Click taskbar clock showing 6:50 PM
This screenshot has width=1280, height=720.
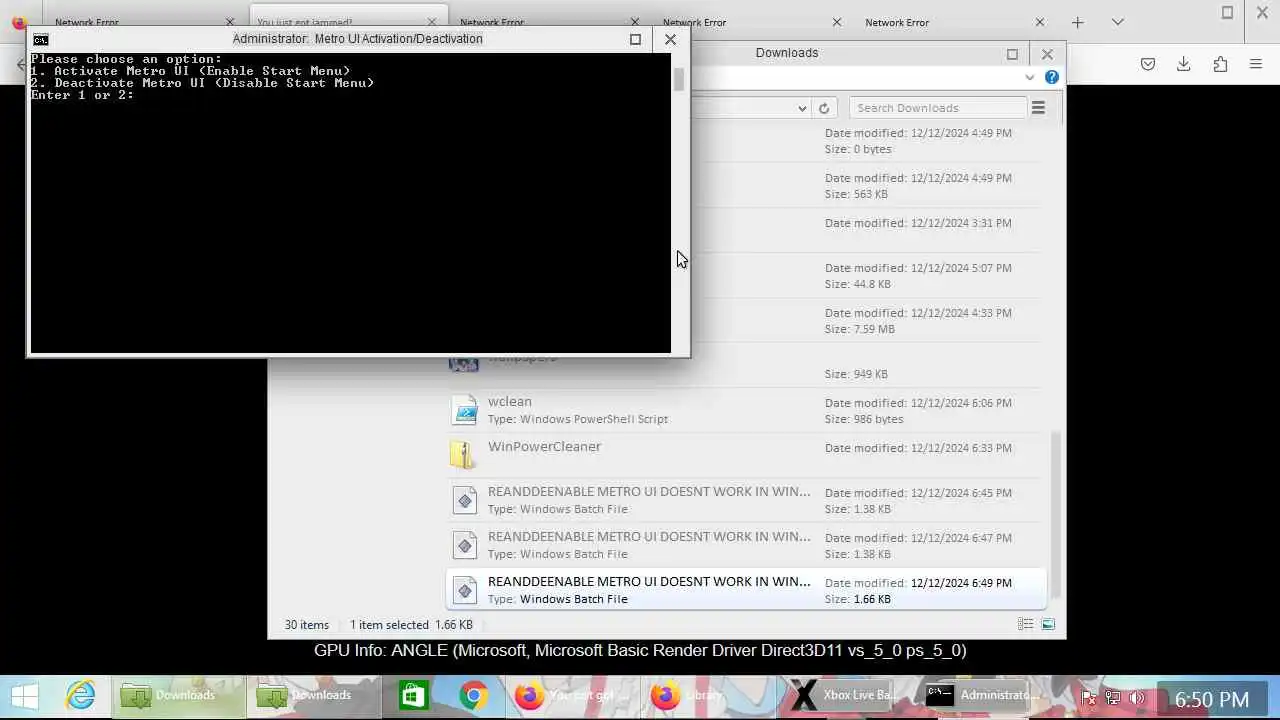click(x=1212, y=699)
